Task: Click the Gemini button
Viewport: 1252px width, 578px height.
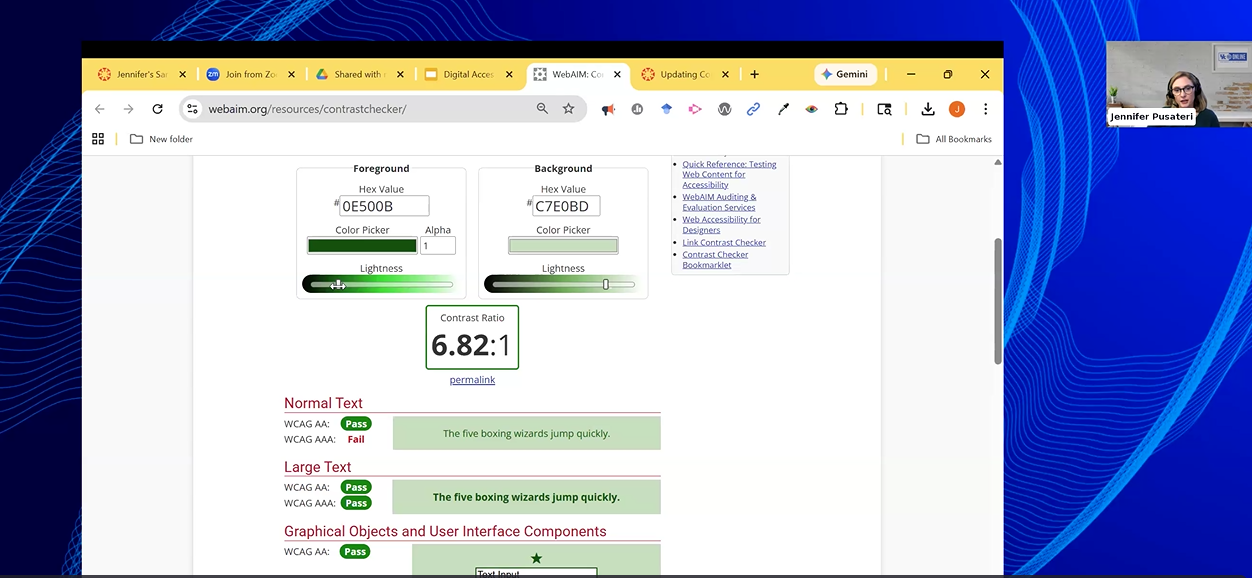Action: point(845,74)
